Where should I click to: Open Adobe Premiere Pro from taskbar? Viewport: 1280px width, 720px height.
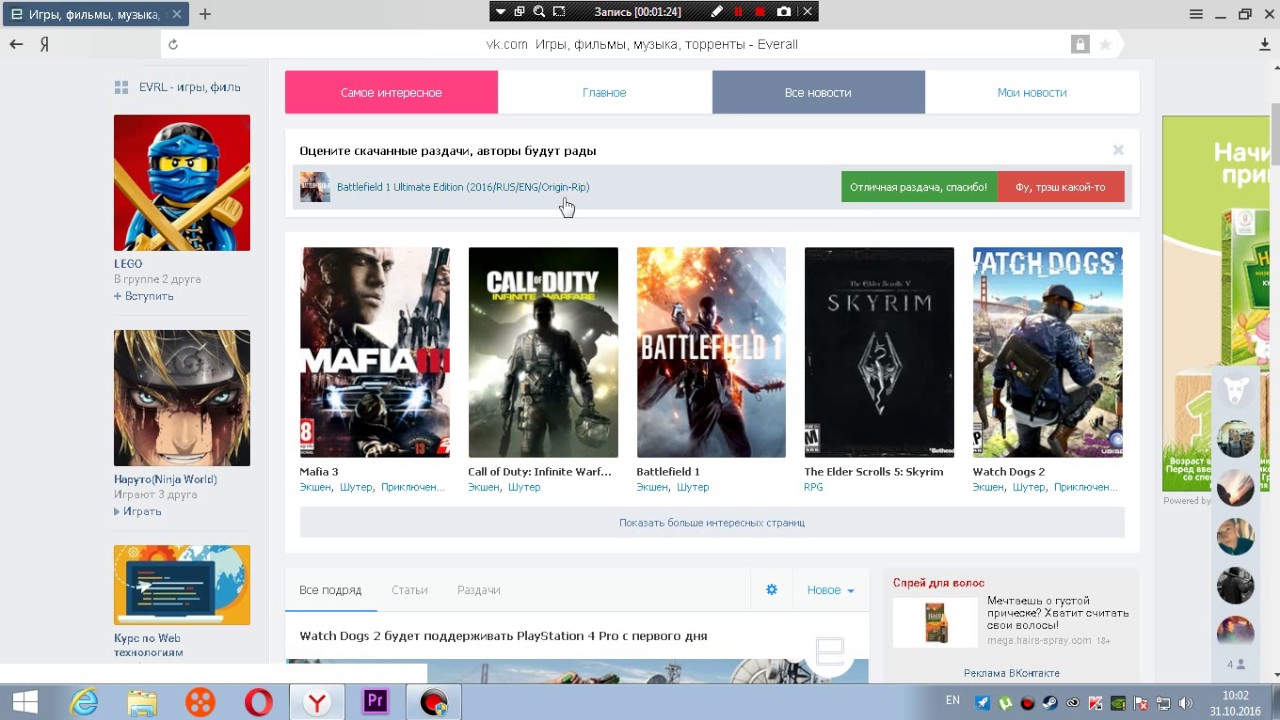tap(375, 702)
